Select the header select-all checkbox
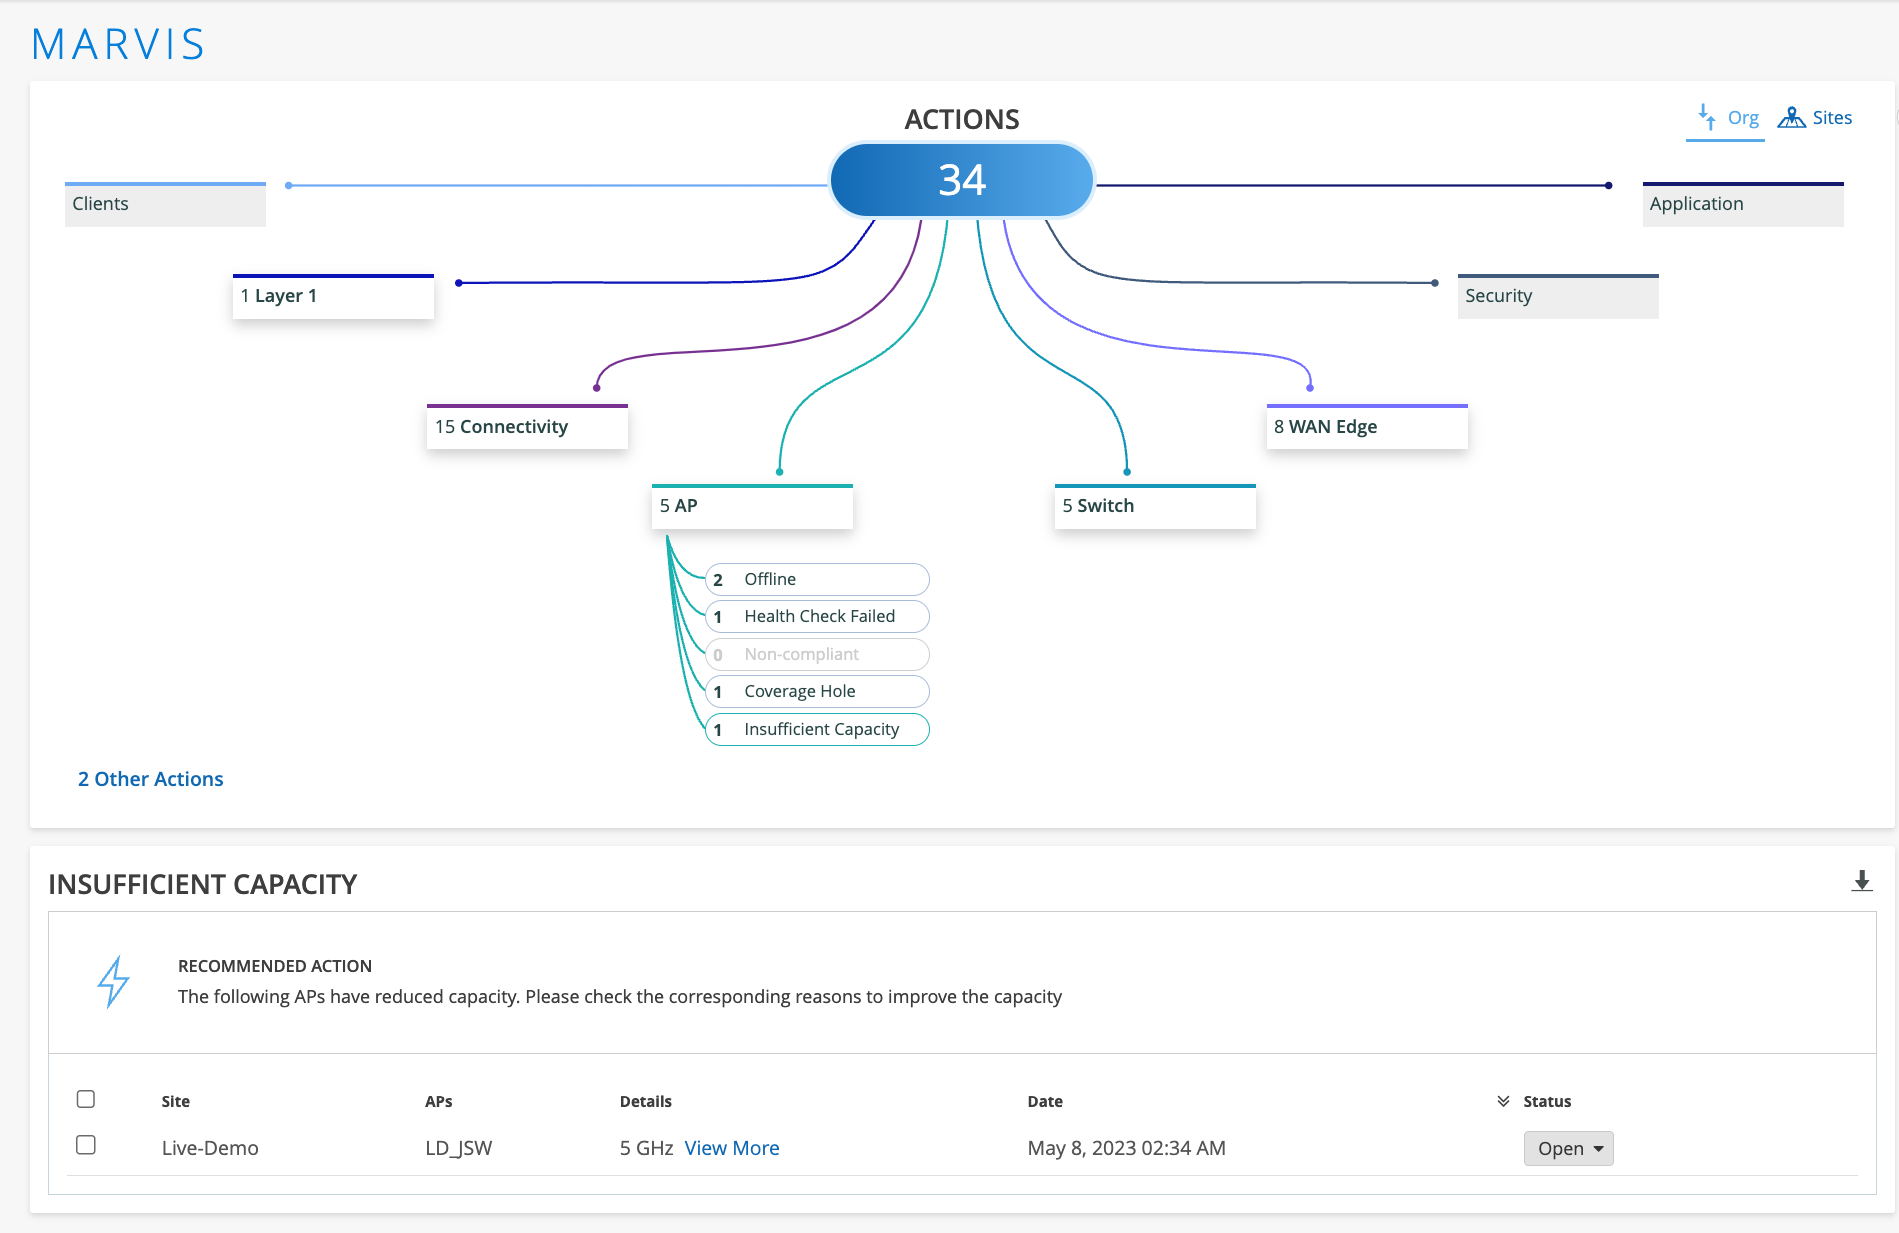The image size is (1899, 1233). (x=86, y=1099)
